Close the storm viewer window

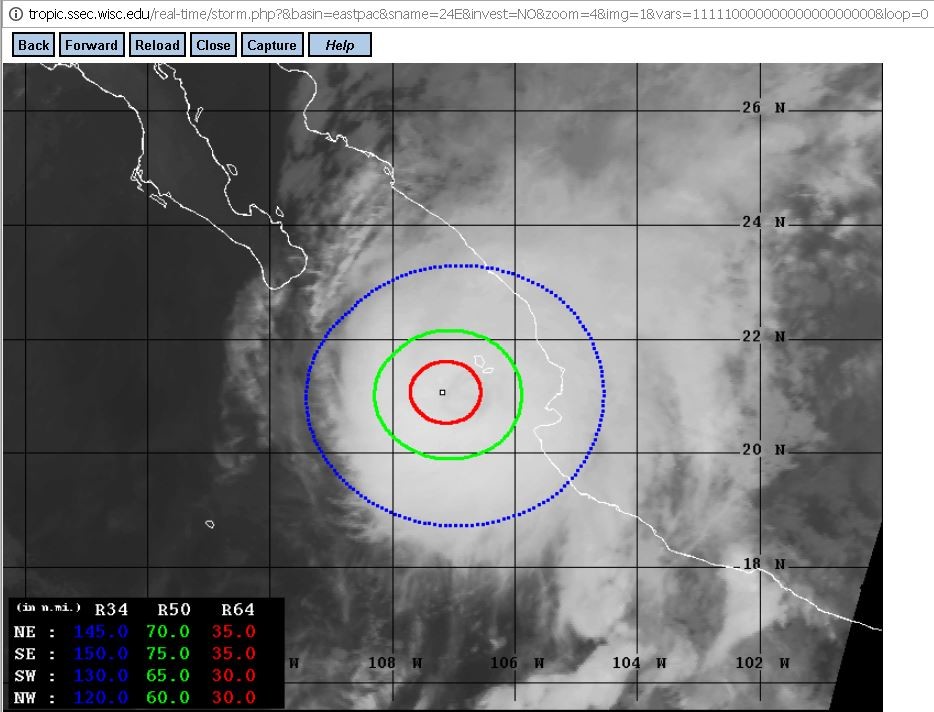tap(213, 45)
